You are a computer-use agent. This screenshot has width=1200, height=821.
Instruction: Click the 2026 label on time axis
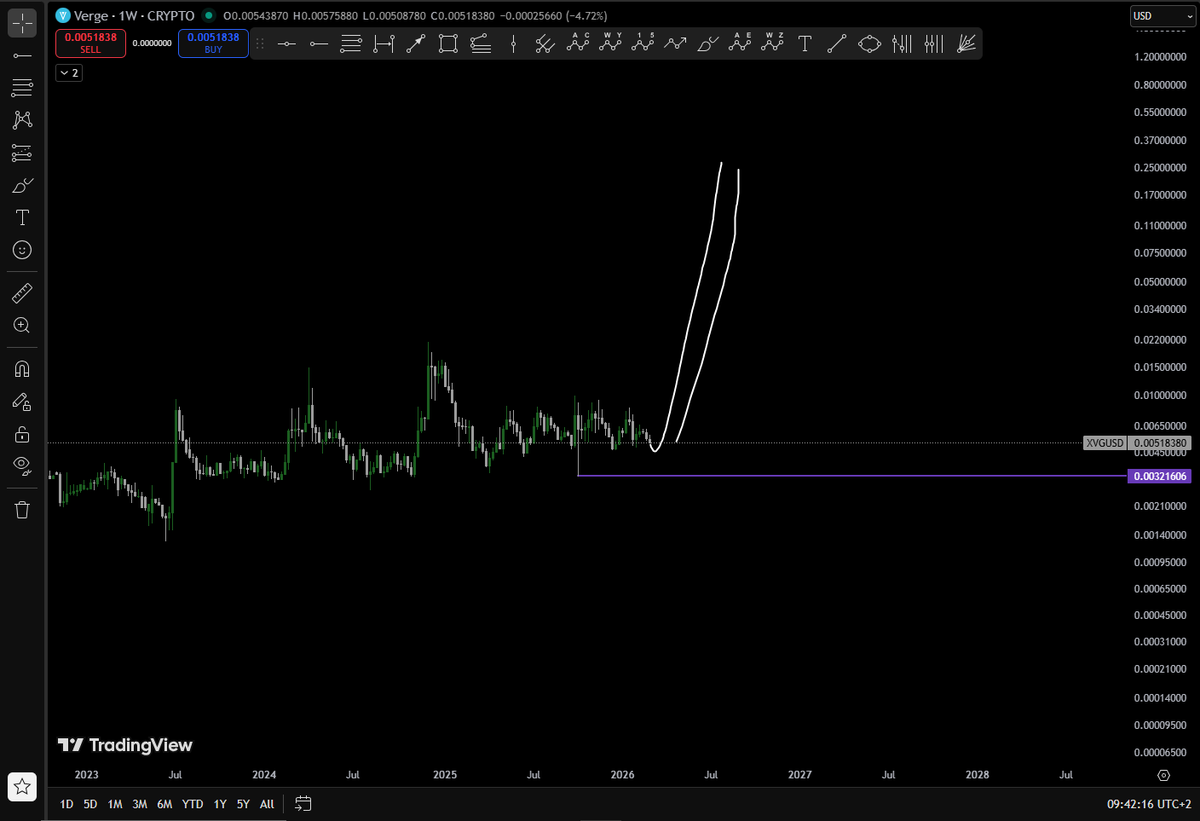622,775
